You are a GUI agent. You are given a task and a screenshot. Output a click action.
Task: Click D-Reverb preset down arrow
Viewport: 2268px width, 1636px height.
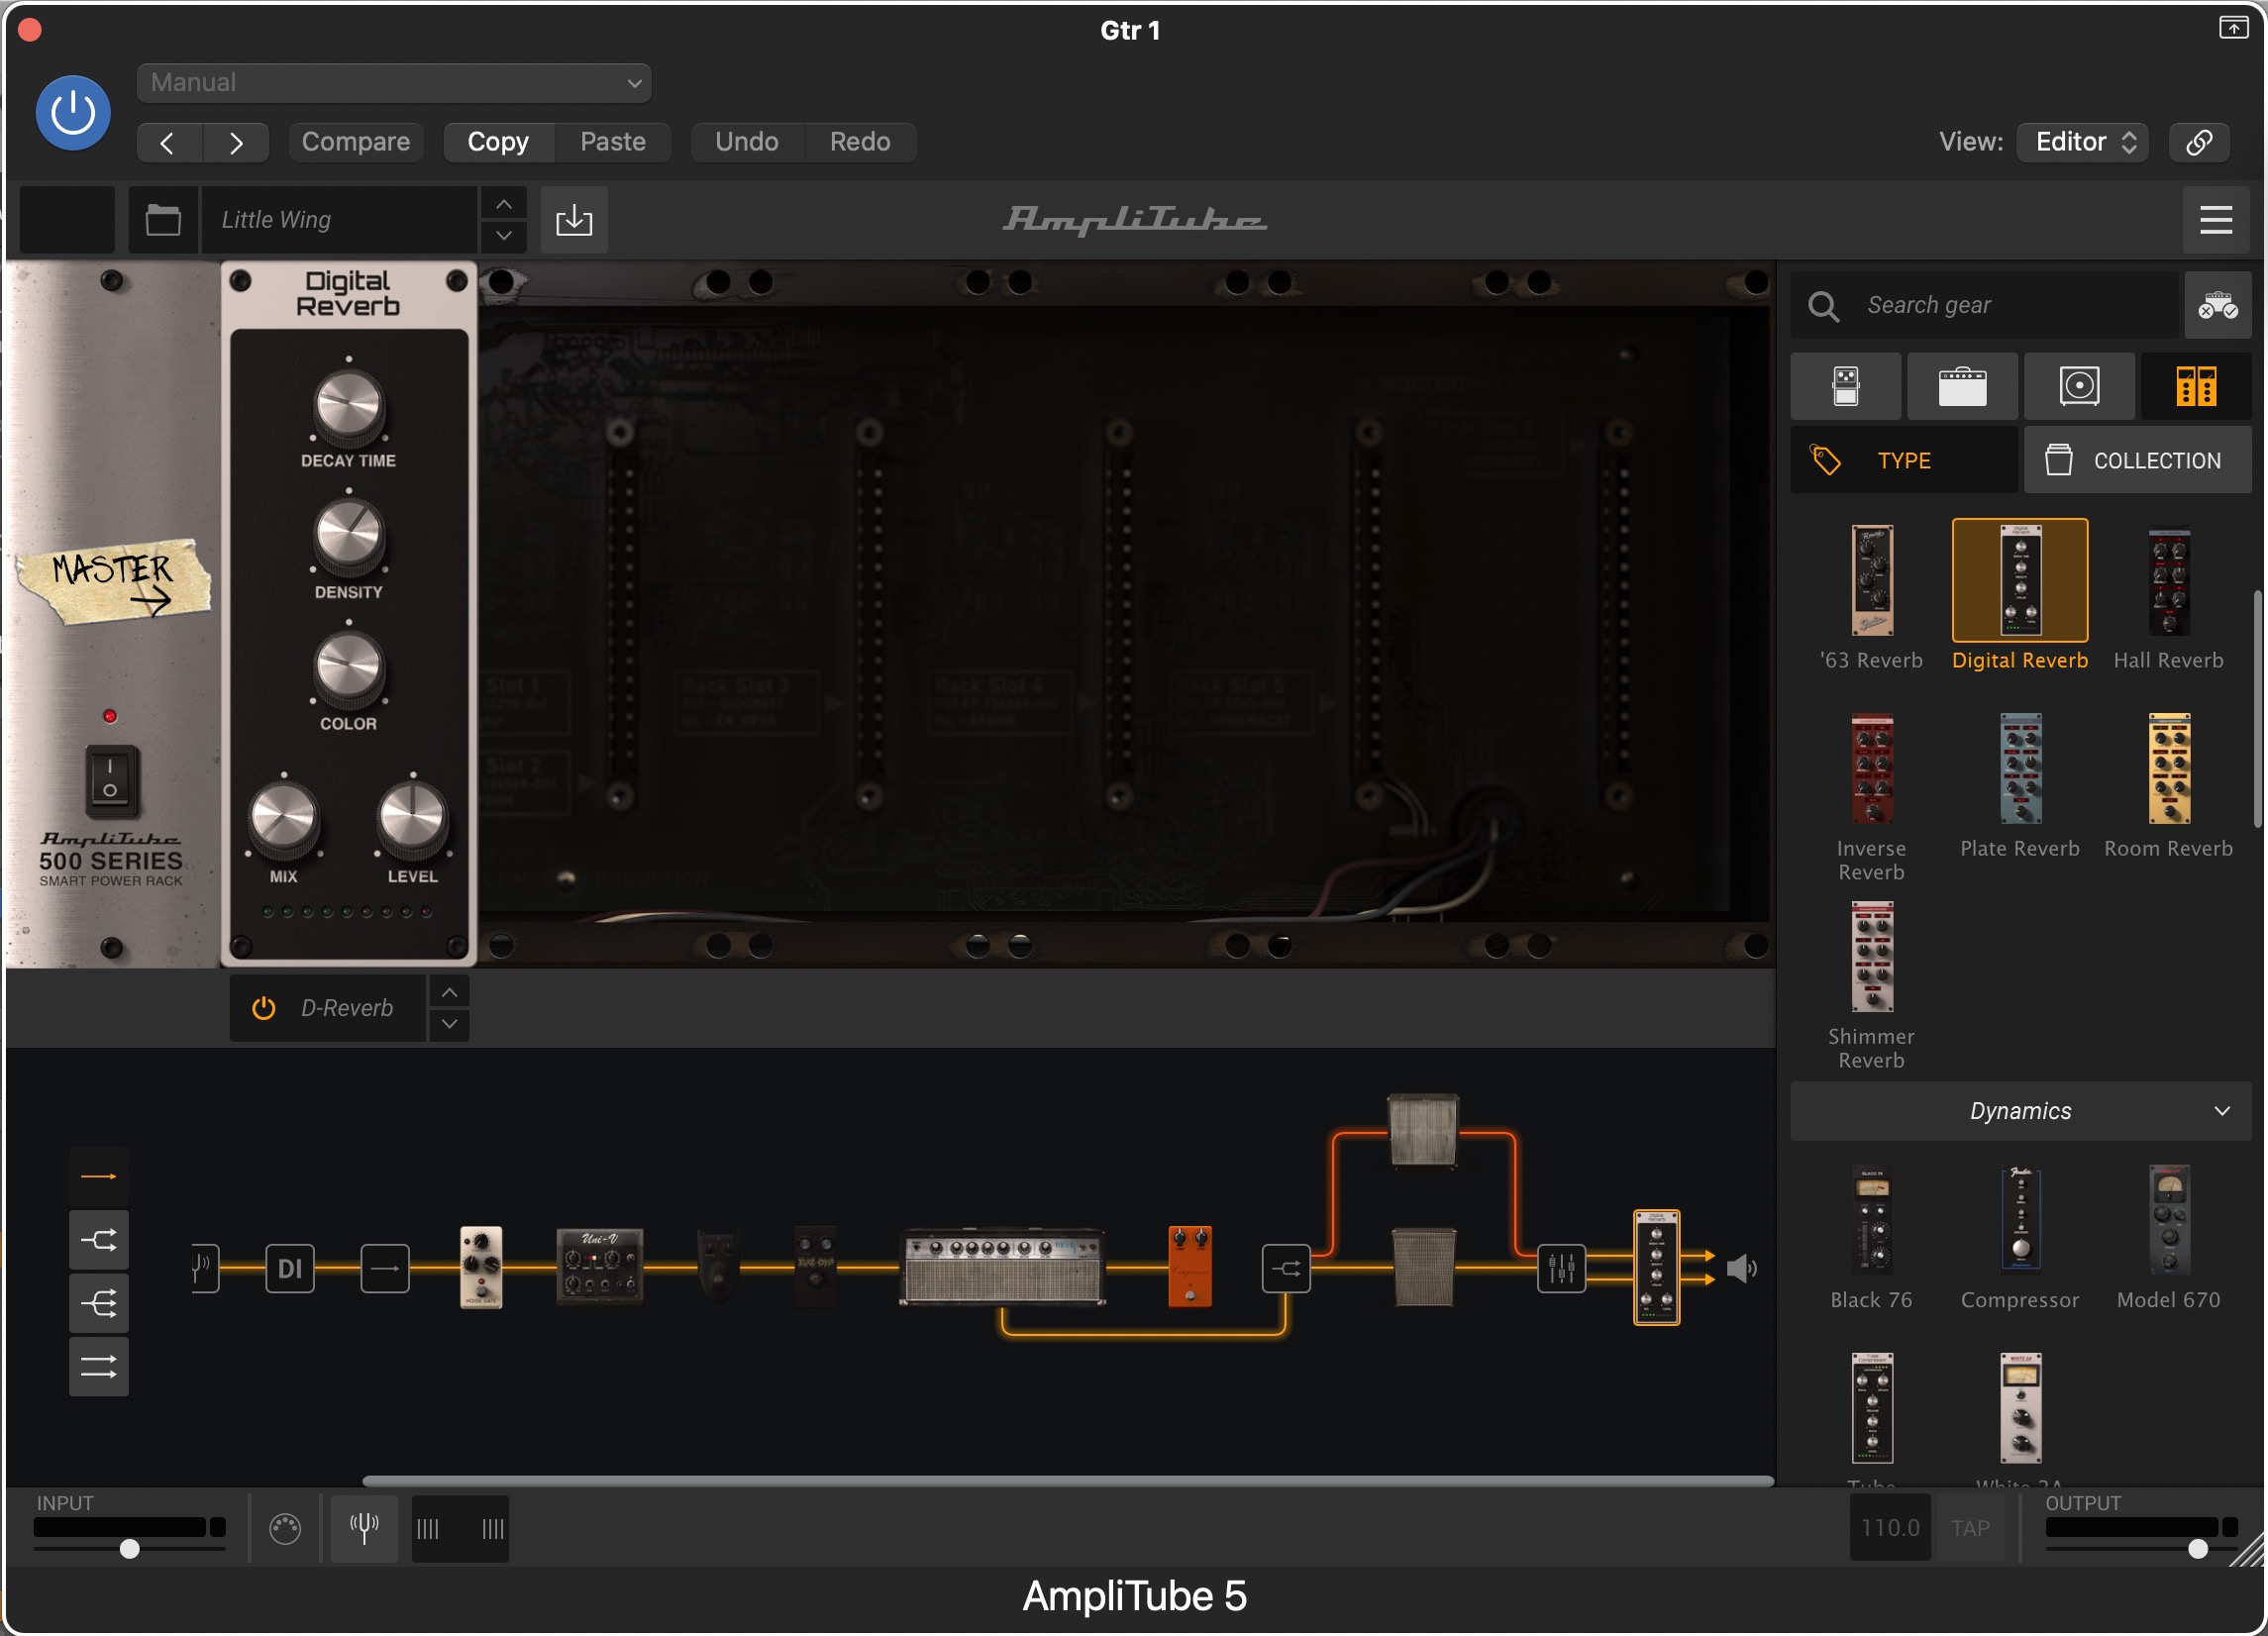(450, 1025)
